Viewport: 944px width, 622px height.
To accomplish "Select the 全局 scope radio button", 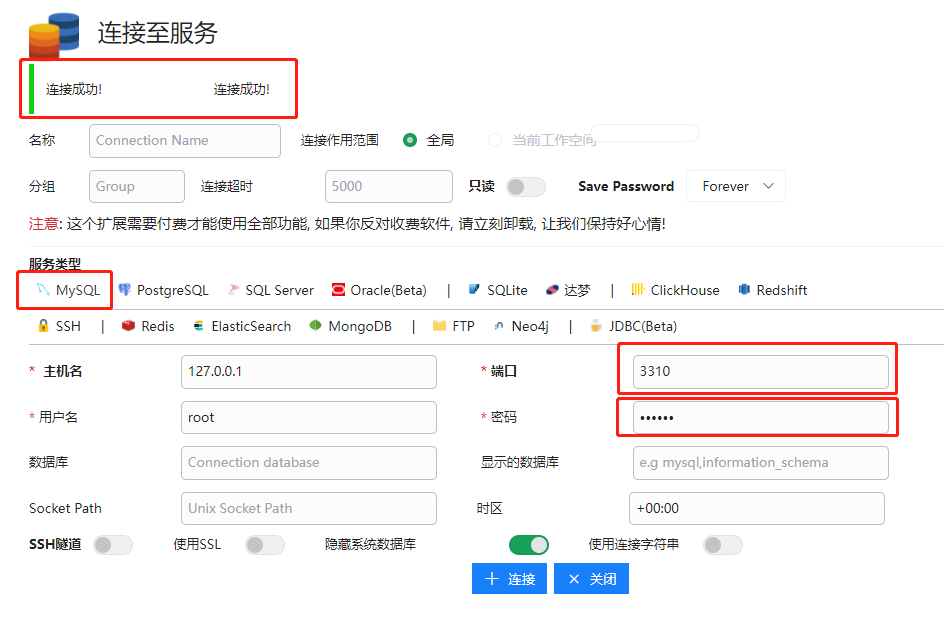I will [x=410, y=140].
